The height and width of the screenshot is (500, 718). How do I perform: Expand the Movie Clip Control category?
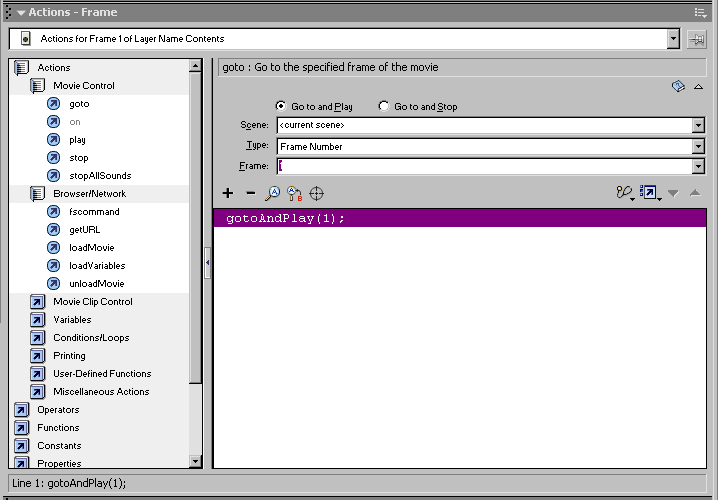[x=37, y=302]
